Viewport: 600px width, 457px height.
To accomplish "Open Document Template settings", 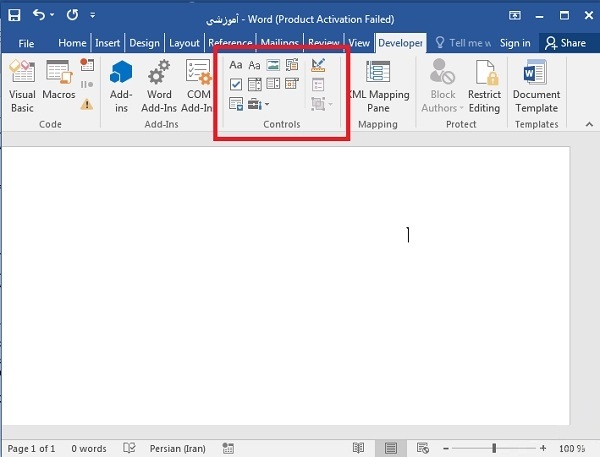I will point(537,85).
